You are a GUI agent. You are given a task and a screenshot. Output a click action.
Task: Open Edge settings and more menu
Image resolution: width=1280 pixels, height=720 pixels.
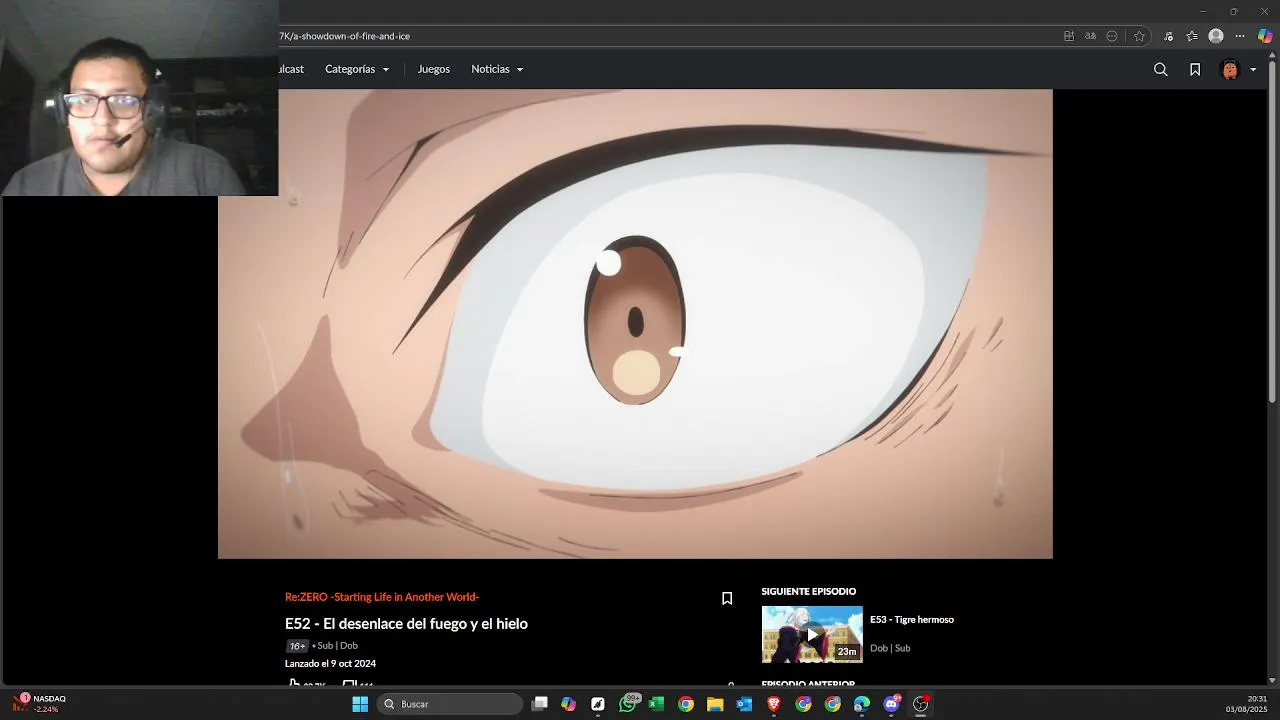1240,36
